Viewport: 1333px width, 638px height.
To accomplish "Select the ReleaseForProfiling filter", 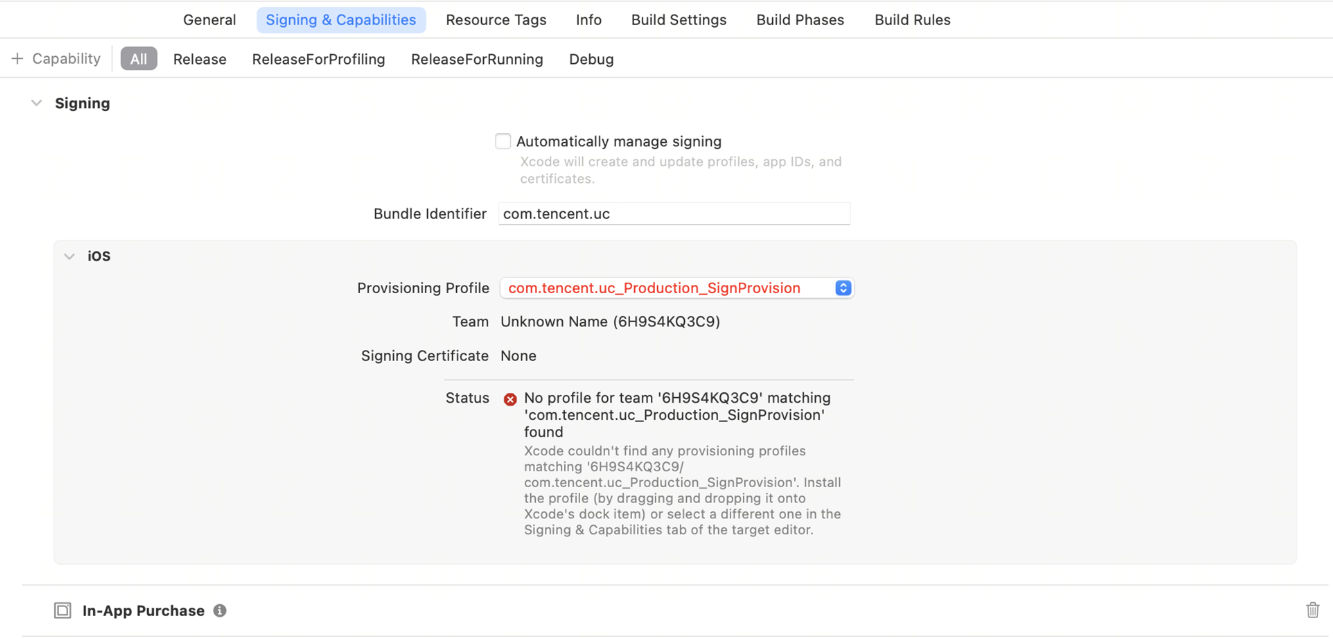I will pos(318,58).
